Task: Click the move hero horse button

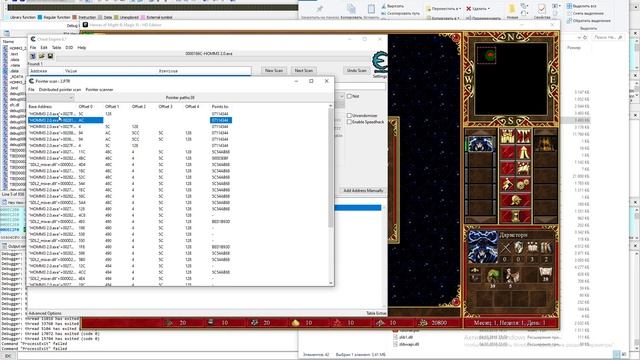Action: (x=507, y=168)
